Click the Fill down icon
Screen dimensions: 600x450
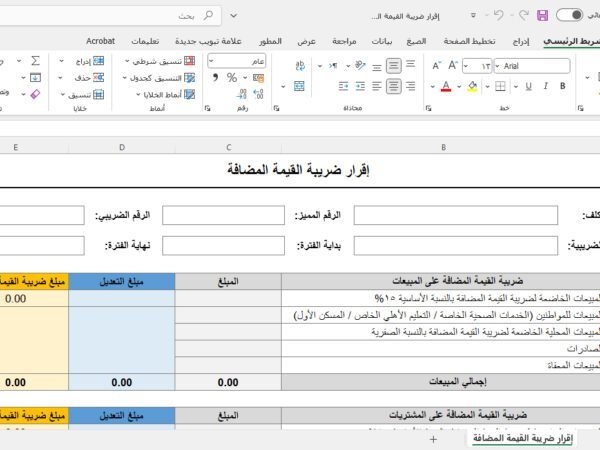point(35,78)
